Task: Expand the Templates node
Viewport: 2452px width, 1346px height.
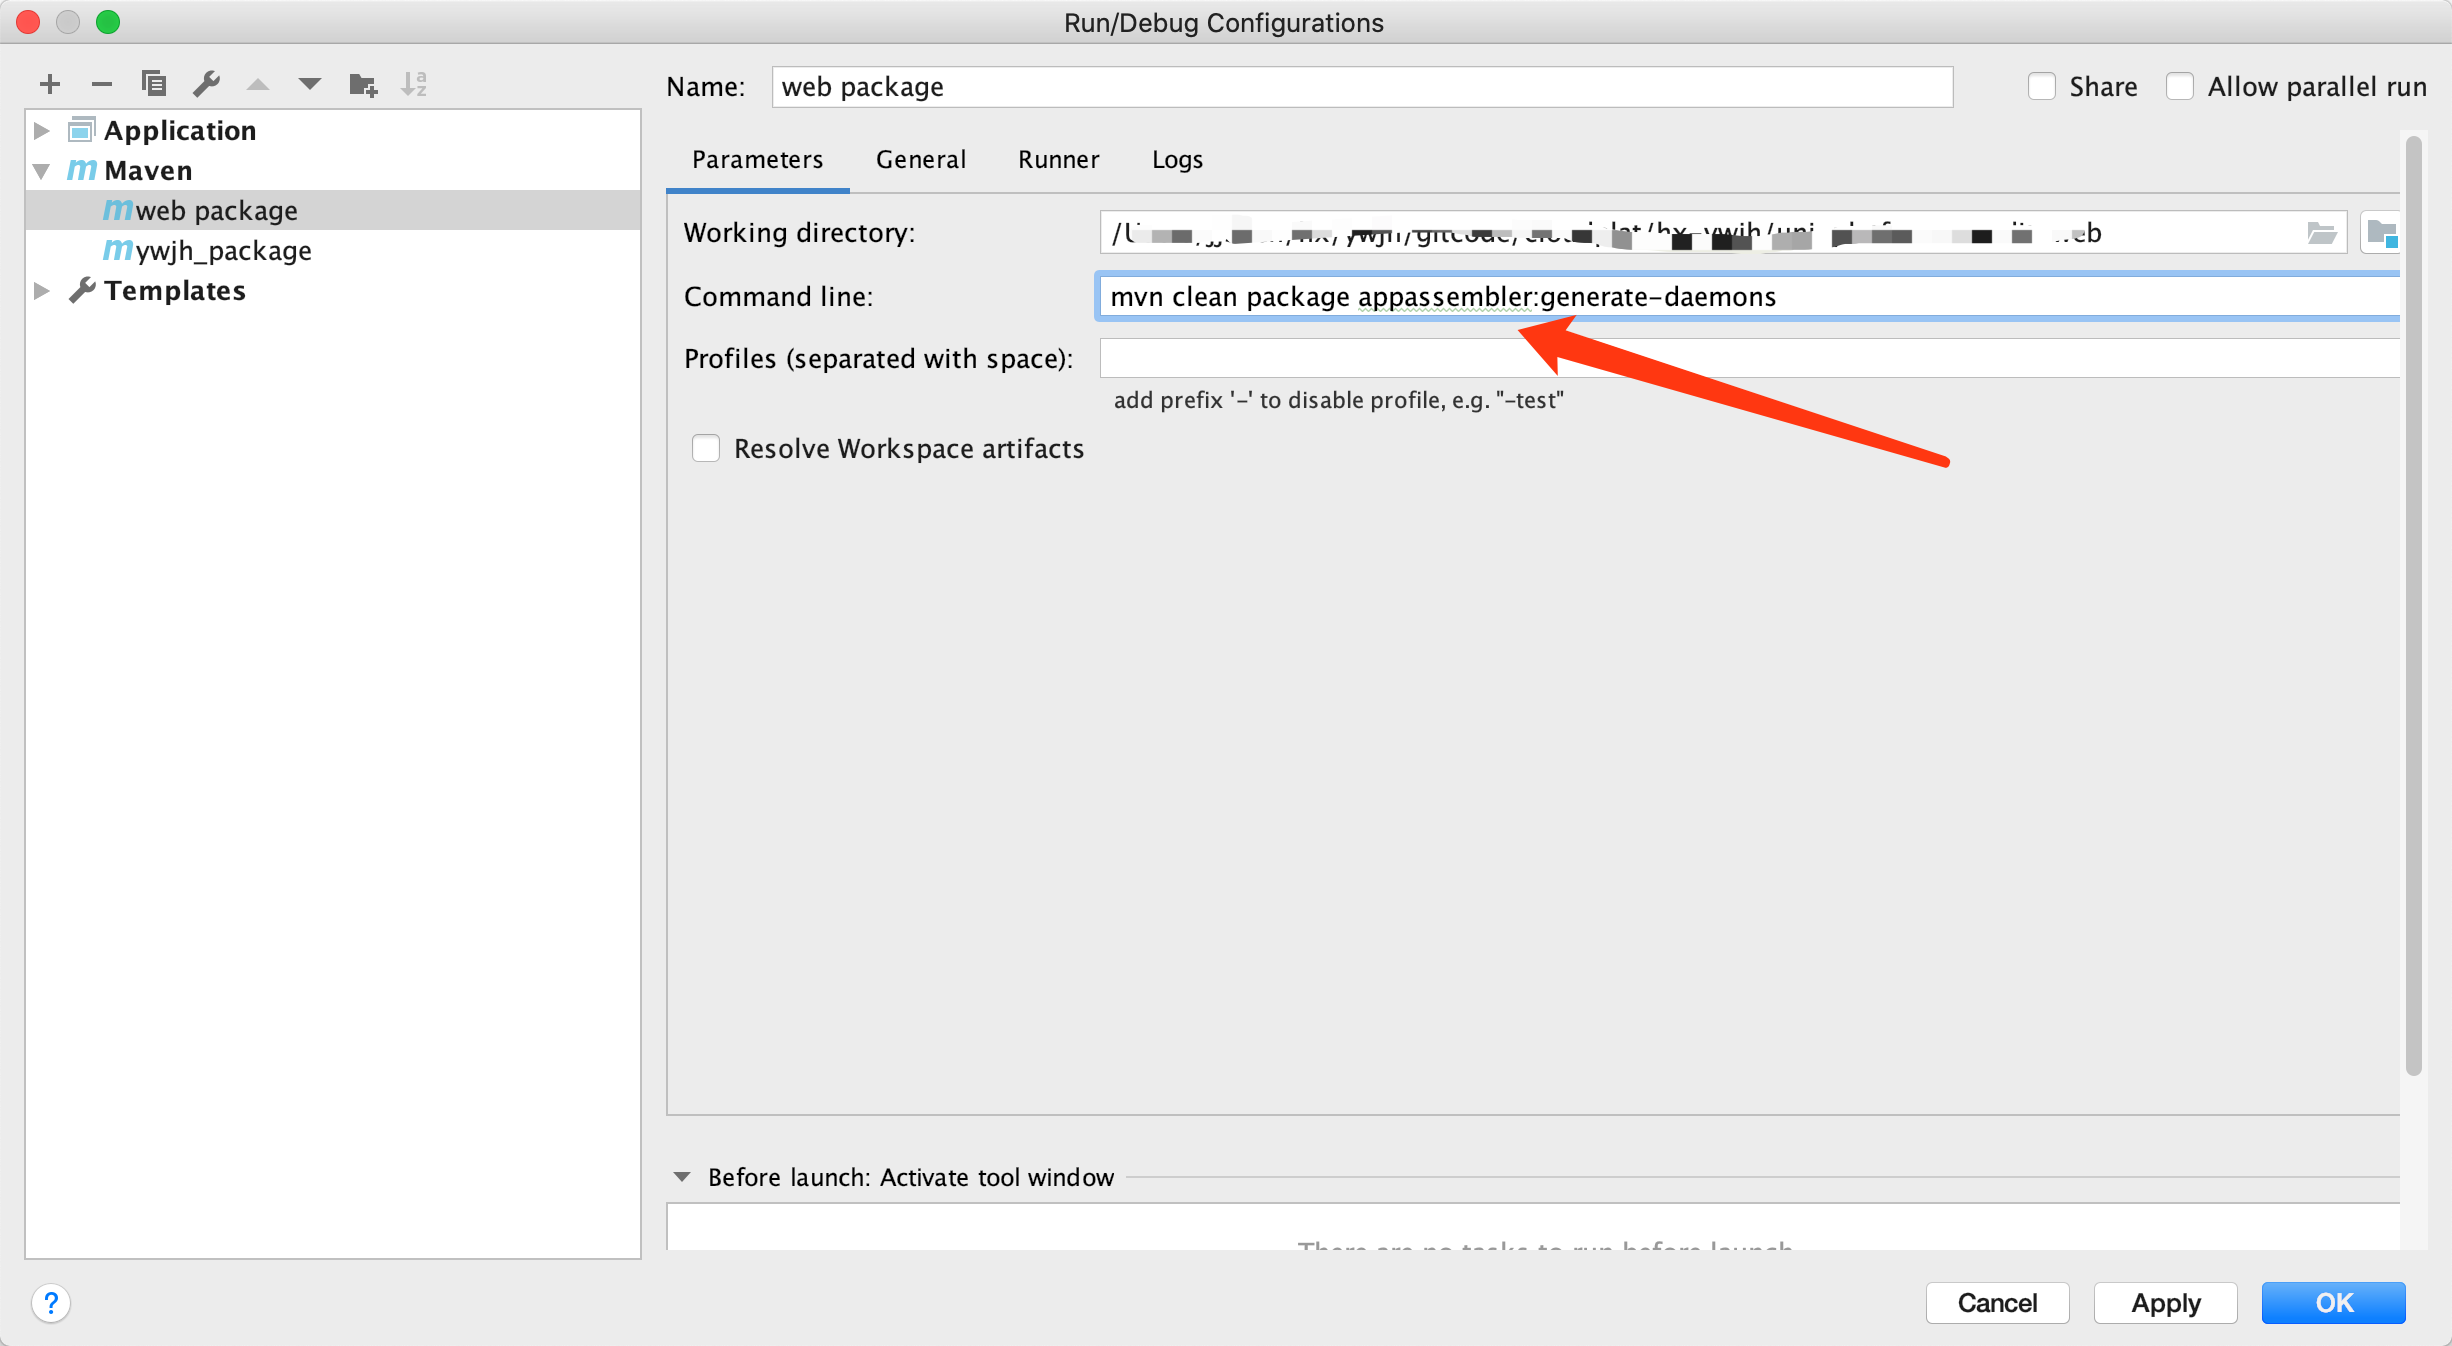Action: 41,290
